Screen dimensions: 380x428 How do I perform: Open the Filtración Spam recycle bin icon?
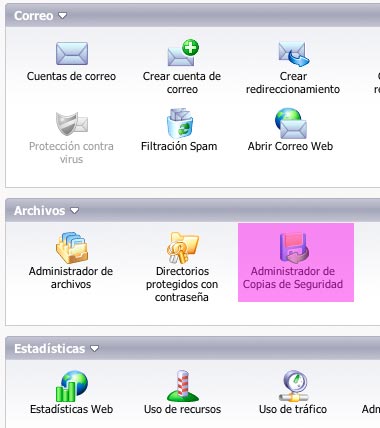(180, 123)
